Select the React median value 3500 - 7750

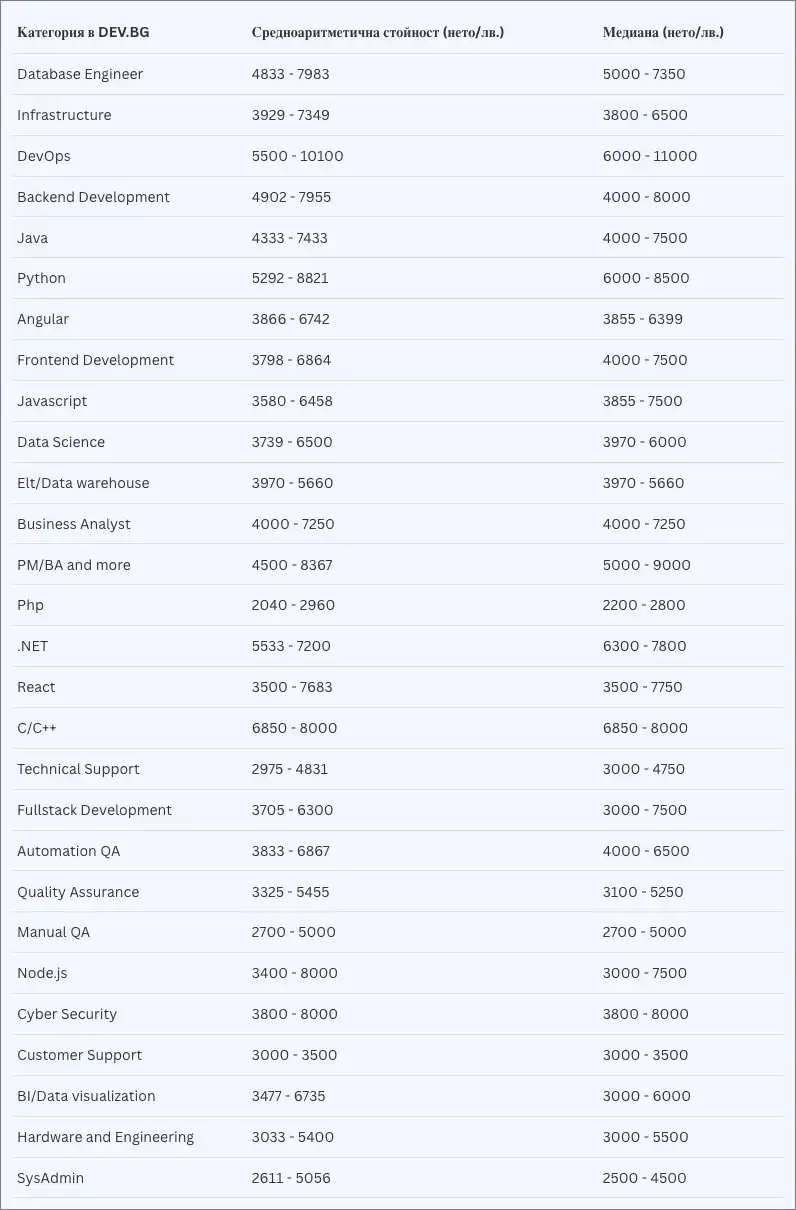[642, 687]
